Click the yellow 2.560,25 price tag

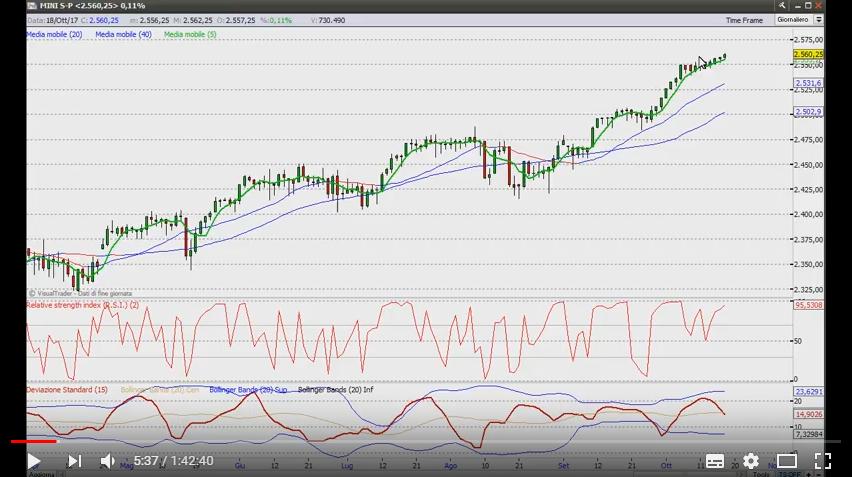coord(808,54)
